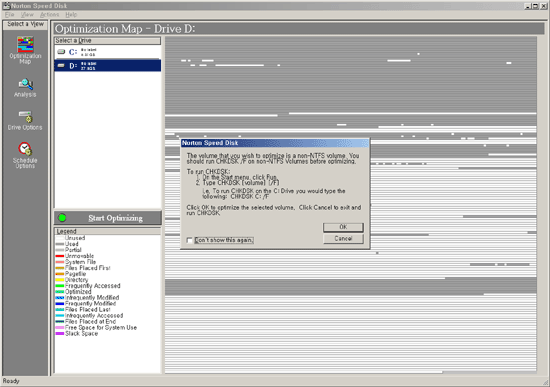
Task: Click the "Select a Drive" header
Action: click(107, 41)
